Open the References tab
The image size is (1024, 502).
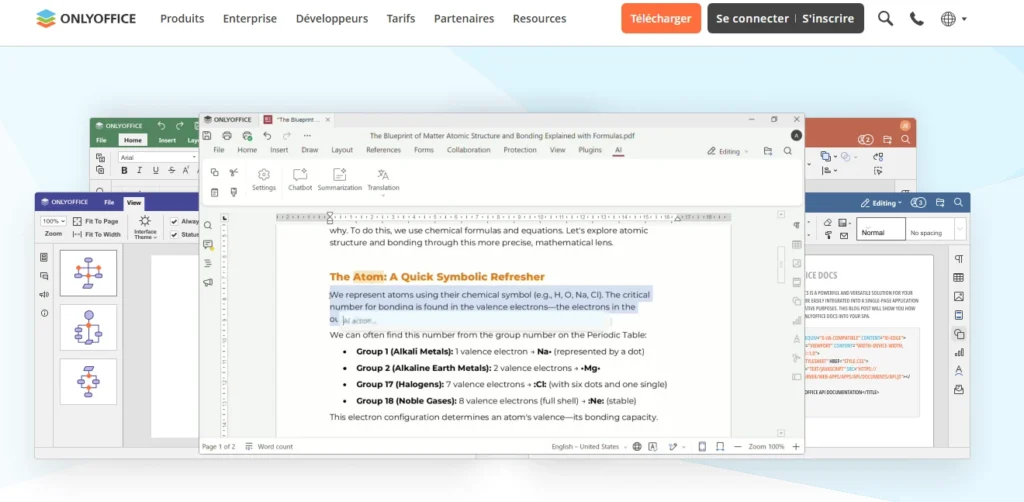click(383, 150)
